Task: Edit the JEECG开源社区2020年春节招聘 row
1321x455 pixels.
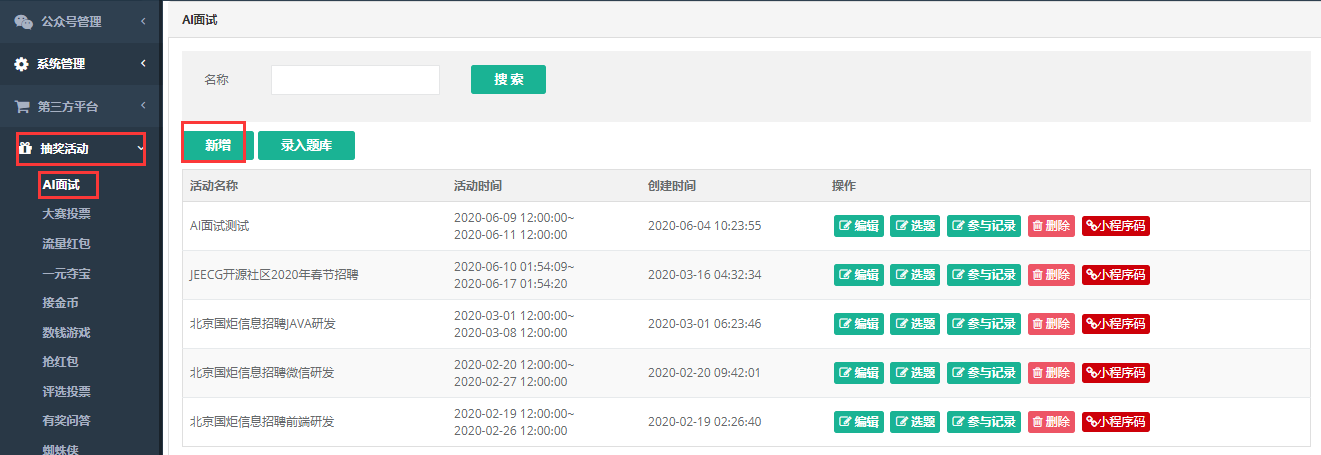Action: click(859, 275)
